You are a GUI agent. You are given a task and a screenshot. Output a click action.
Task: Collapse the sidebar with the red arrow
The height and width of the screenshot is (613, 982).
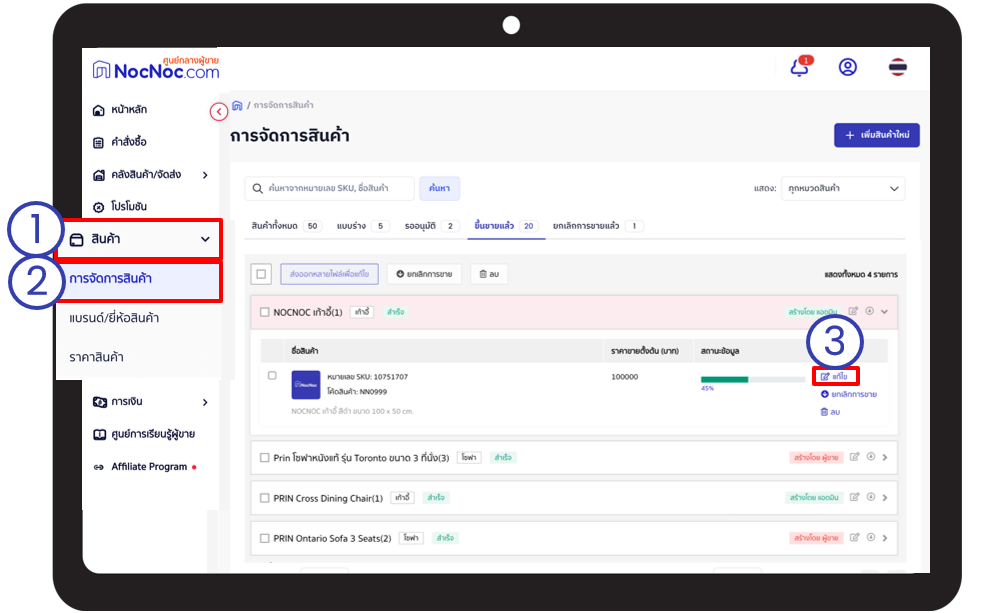[219, 111]
